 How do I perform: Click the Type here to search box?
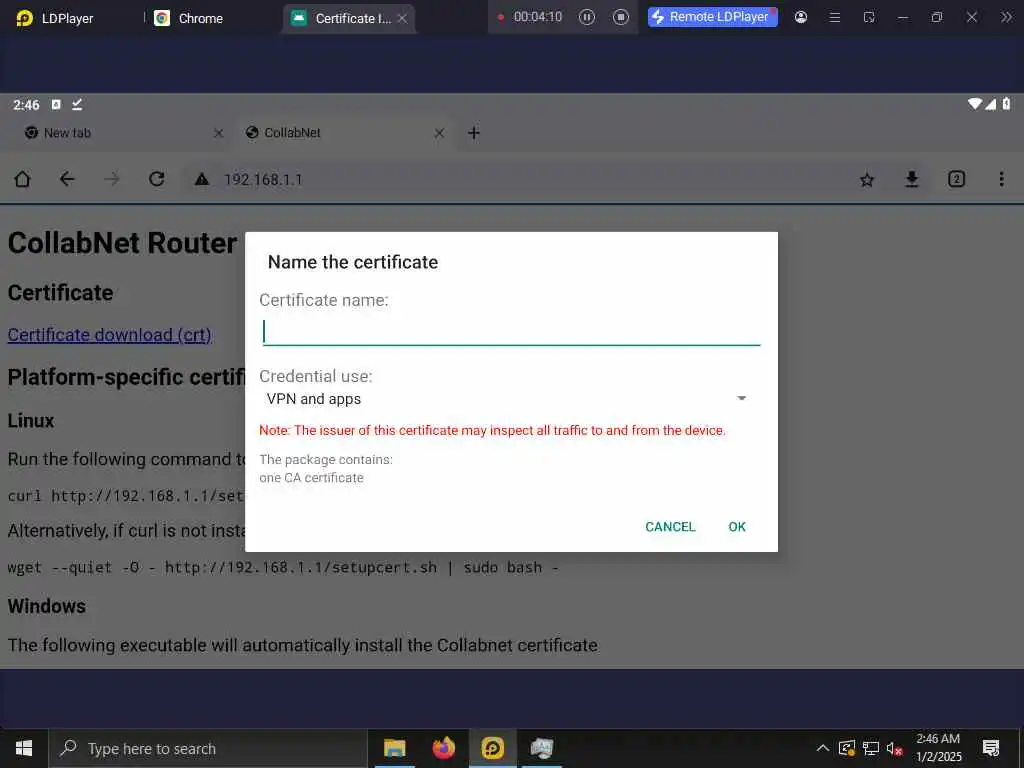208,748
